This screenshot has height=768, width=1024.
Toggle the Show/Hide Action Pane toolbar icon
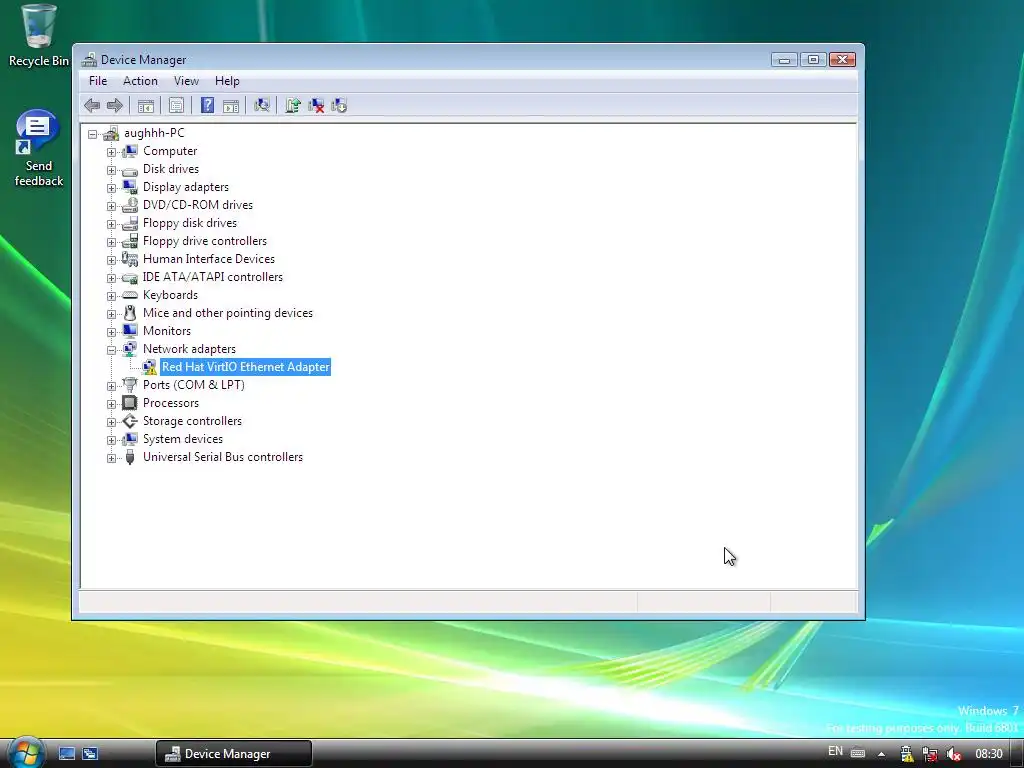click(x=231, y=105)
